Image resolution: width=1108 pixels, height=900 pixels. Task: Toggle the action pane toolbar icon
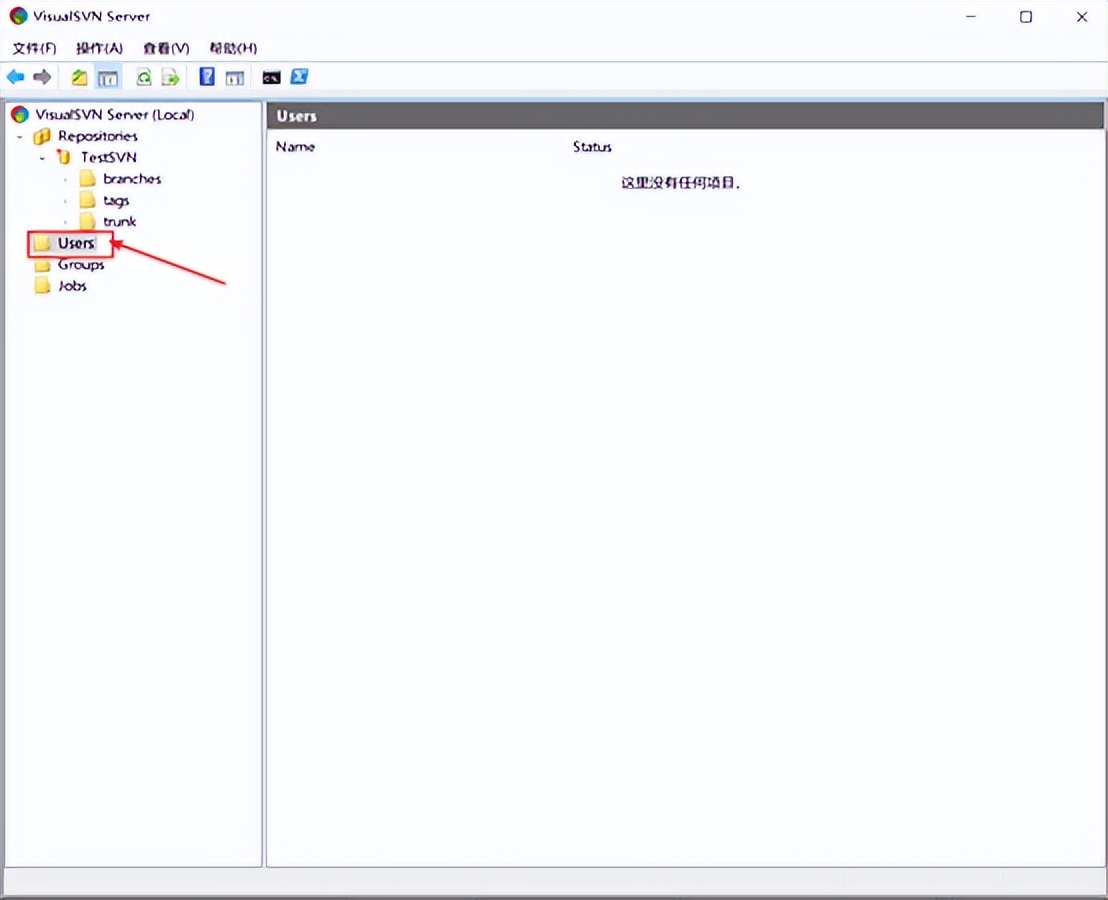[234, 77]
